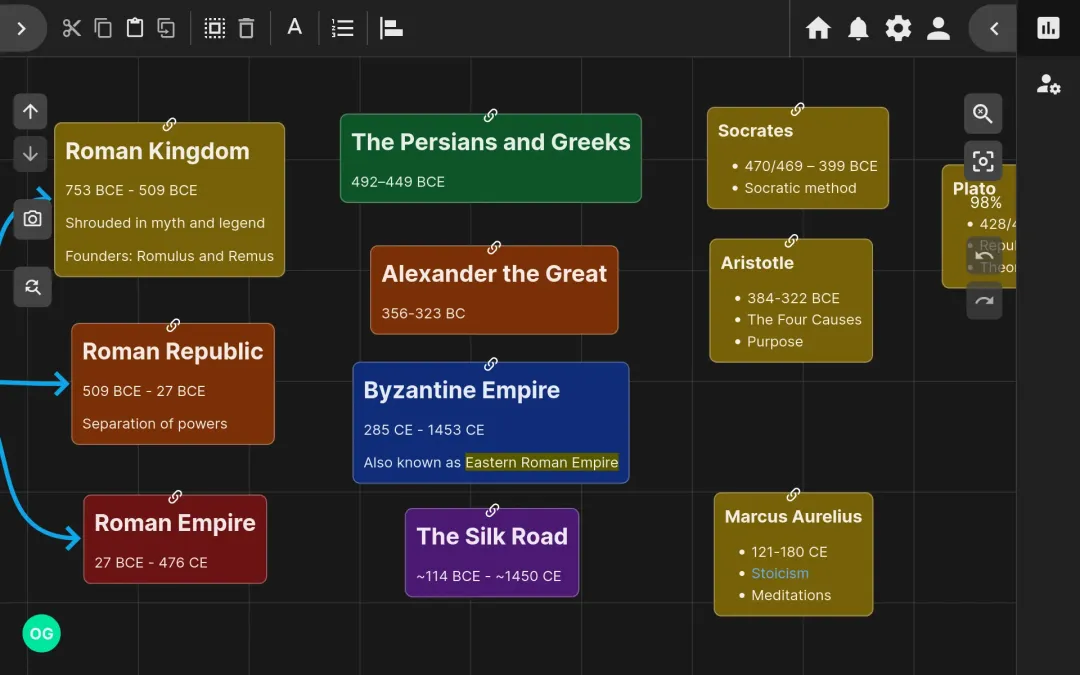Screen dimensions: 1080x675
Task: Click the OG user avatar badge
Action: pos(41,633)
